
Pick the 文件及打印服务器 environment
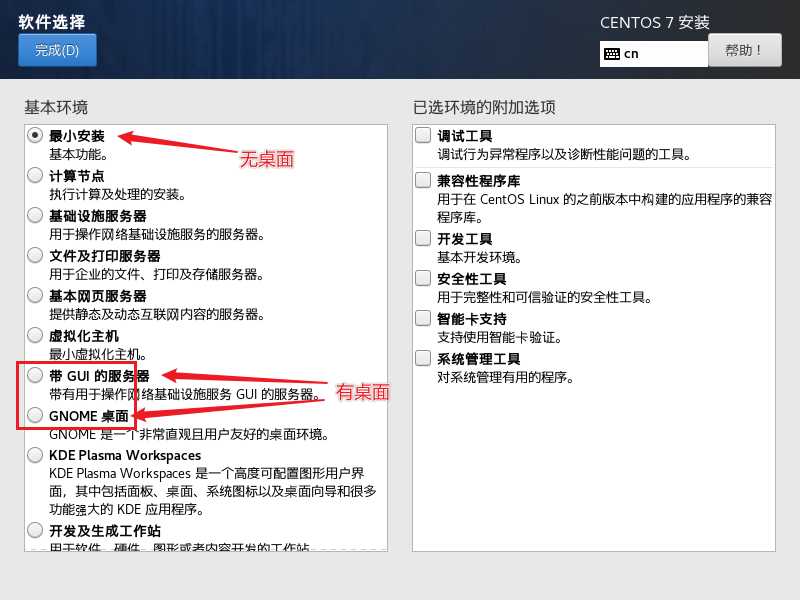pyautogui.click(x=35, y=255)
